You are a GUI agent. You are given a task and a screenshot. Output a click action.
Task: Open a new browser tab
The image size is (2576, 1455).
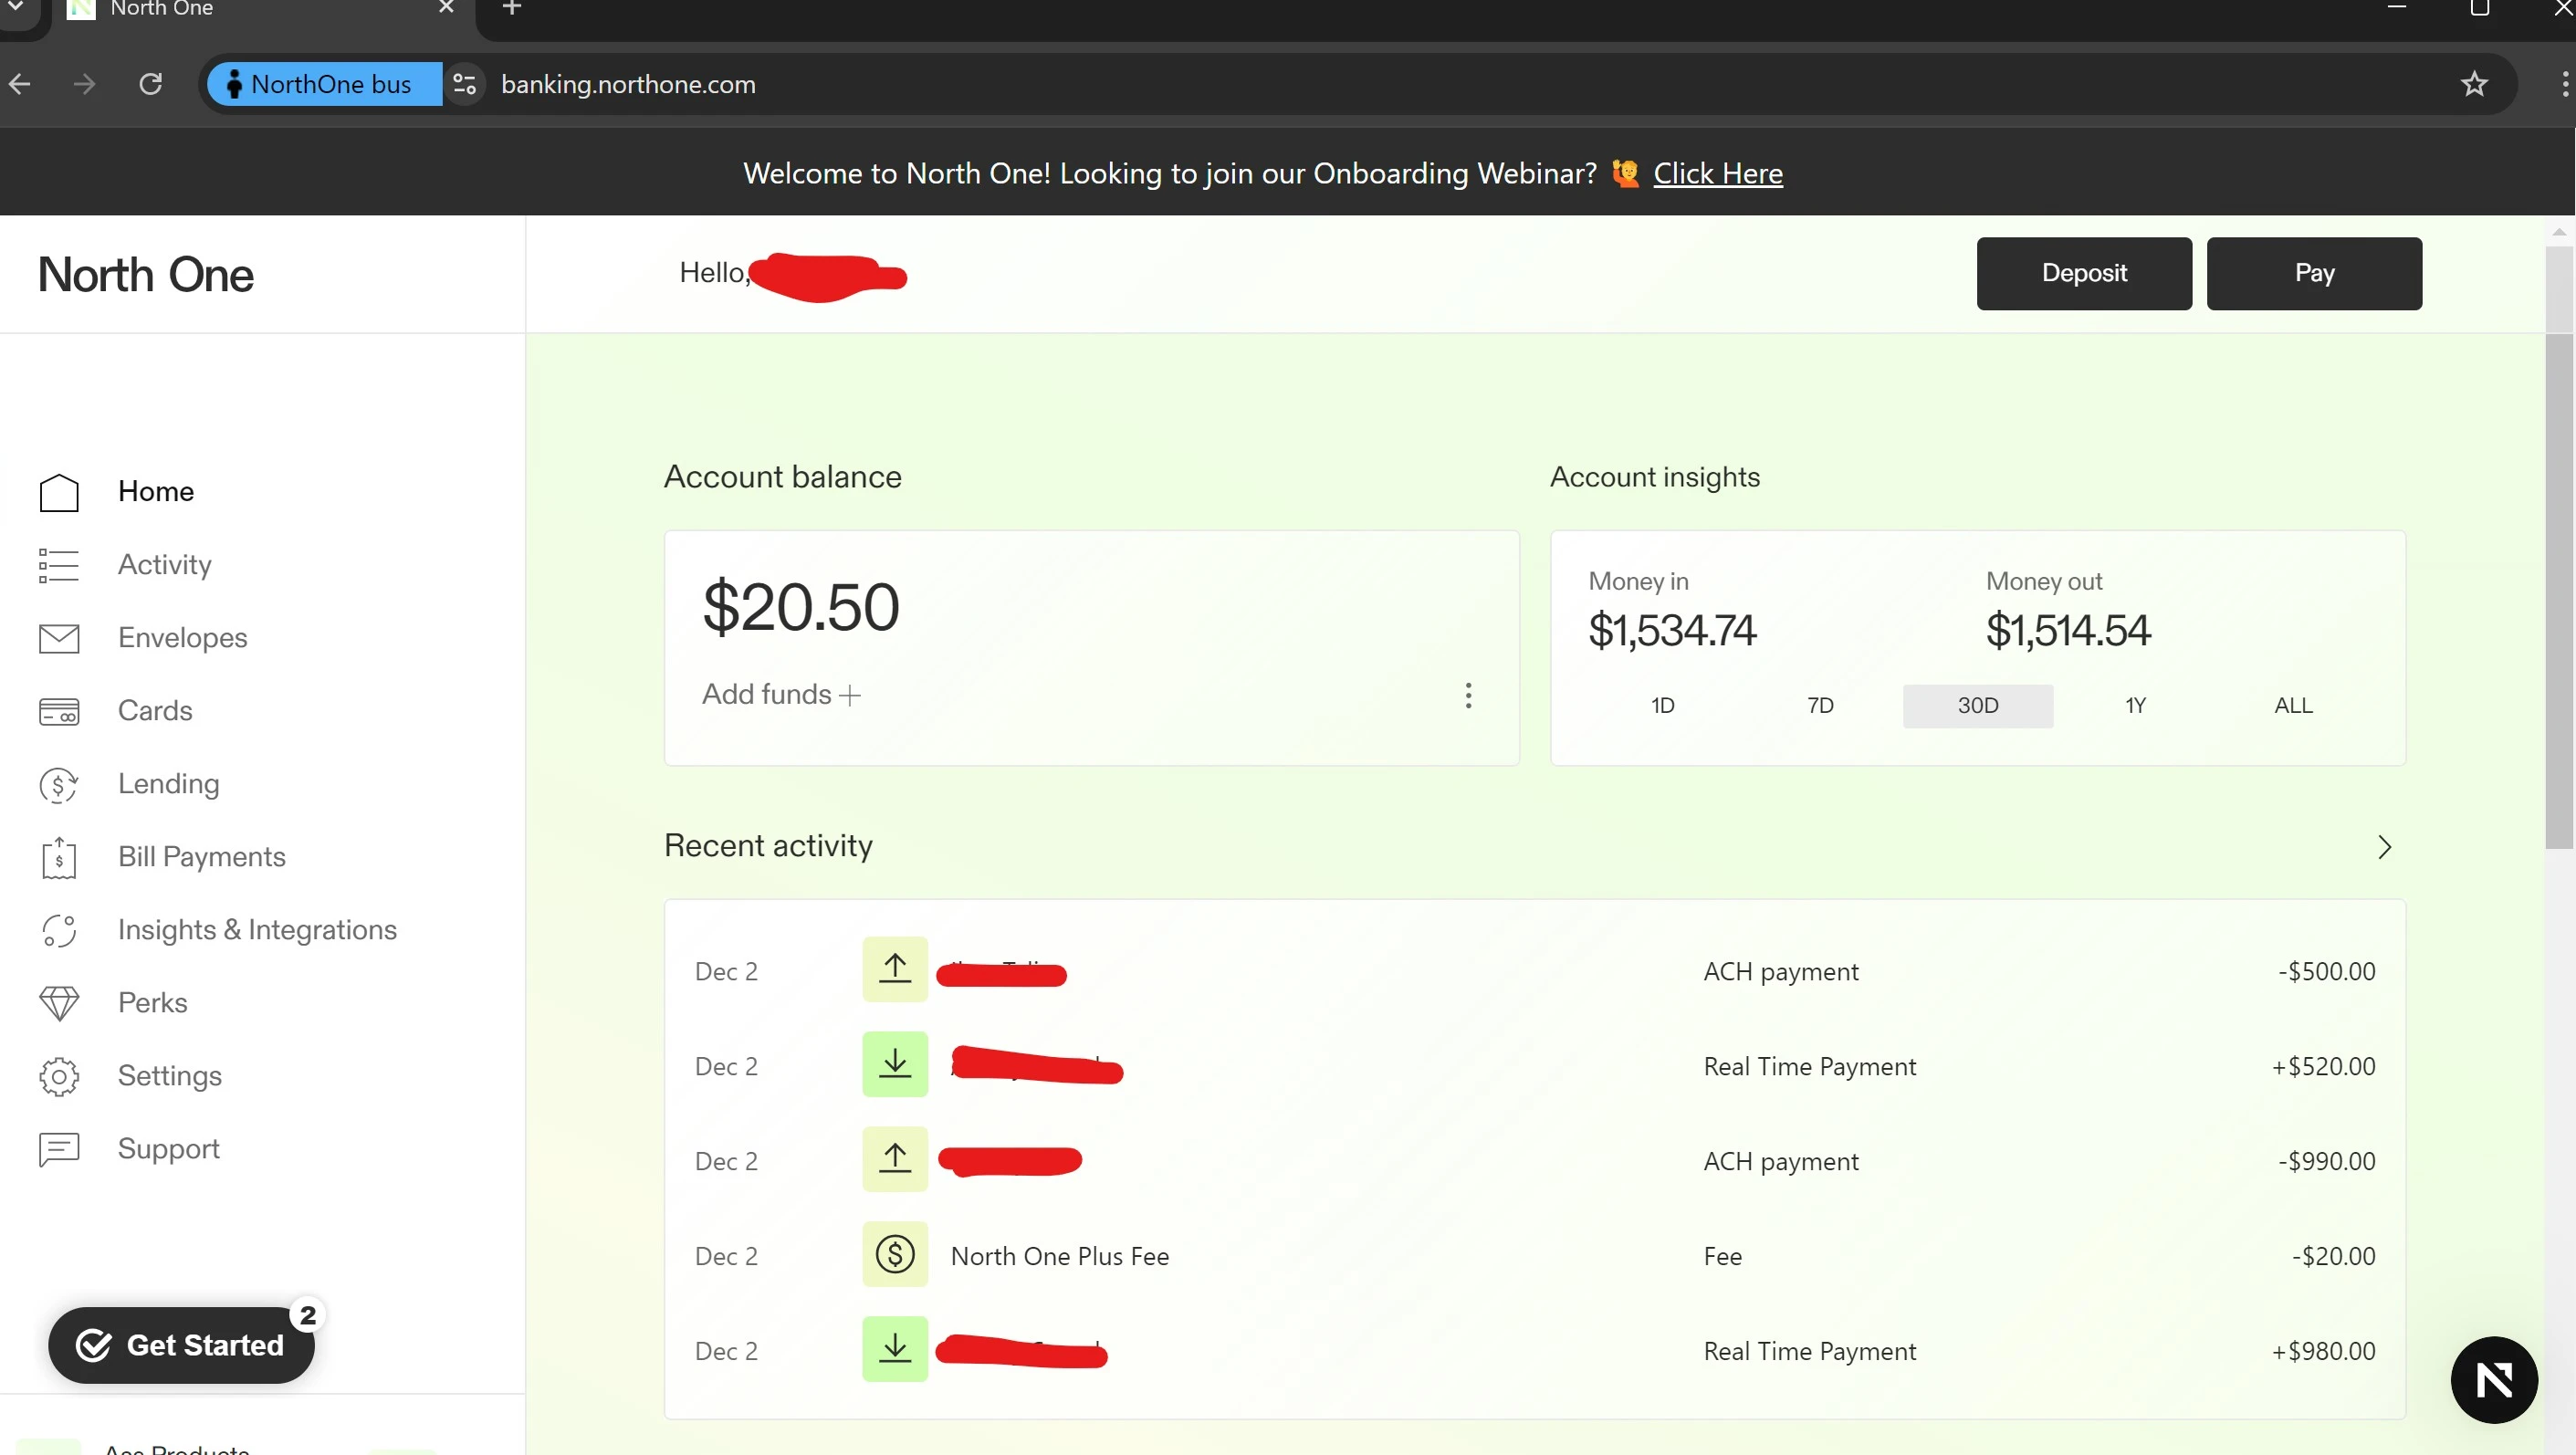(512, 8)
